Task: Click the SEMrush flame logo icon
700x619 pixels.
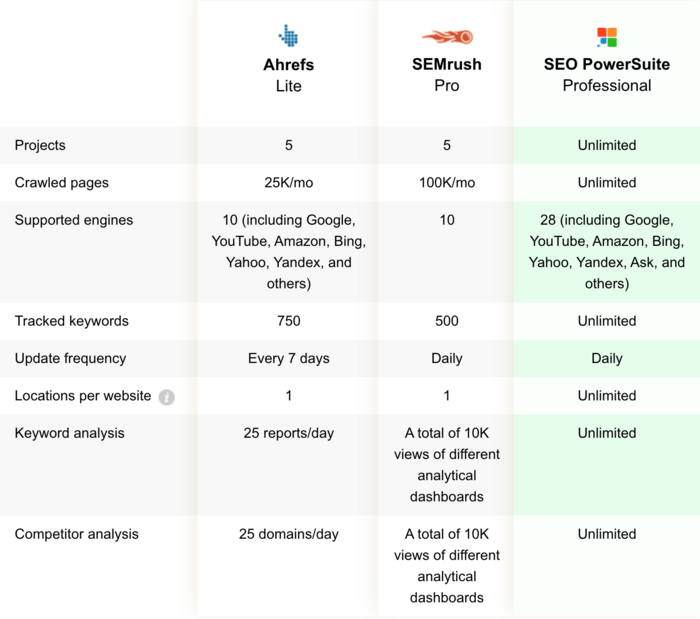Action: 446,37
